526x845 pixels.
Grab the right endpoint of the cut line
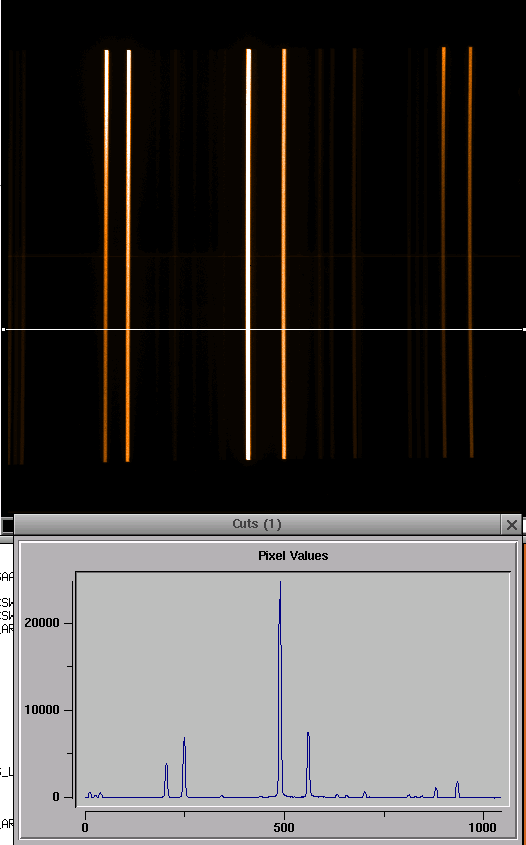(523, 329)
